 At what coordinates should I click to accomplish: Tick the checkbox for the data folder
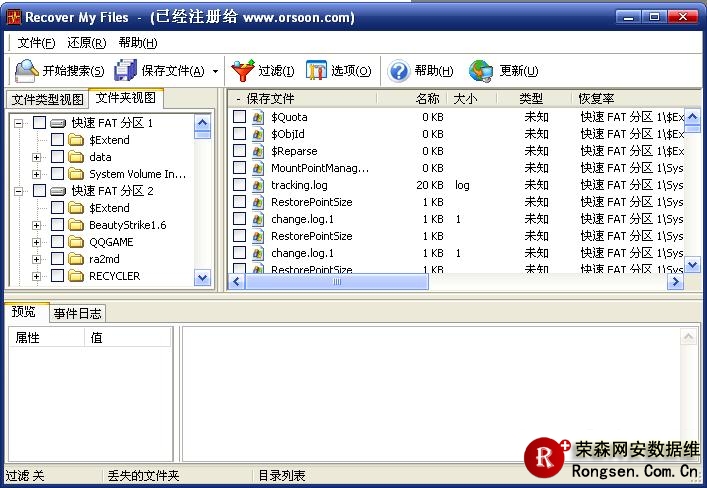pyautogui.click(x=57, y=157)
